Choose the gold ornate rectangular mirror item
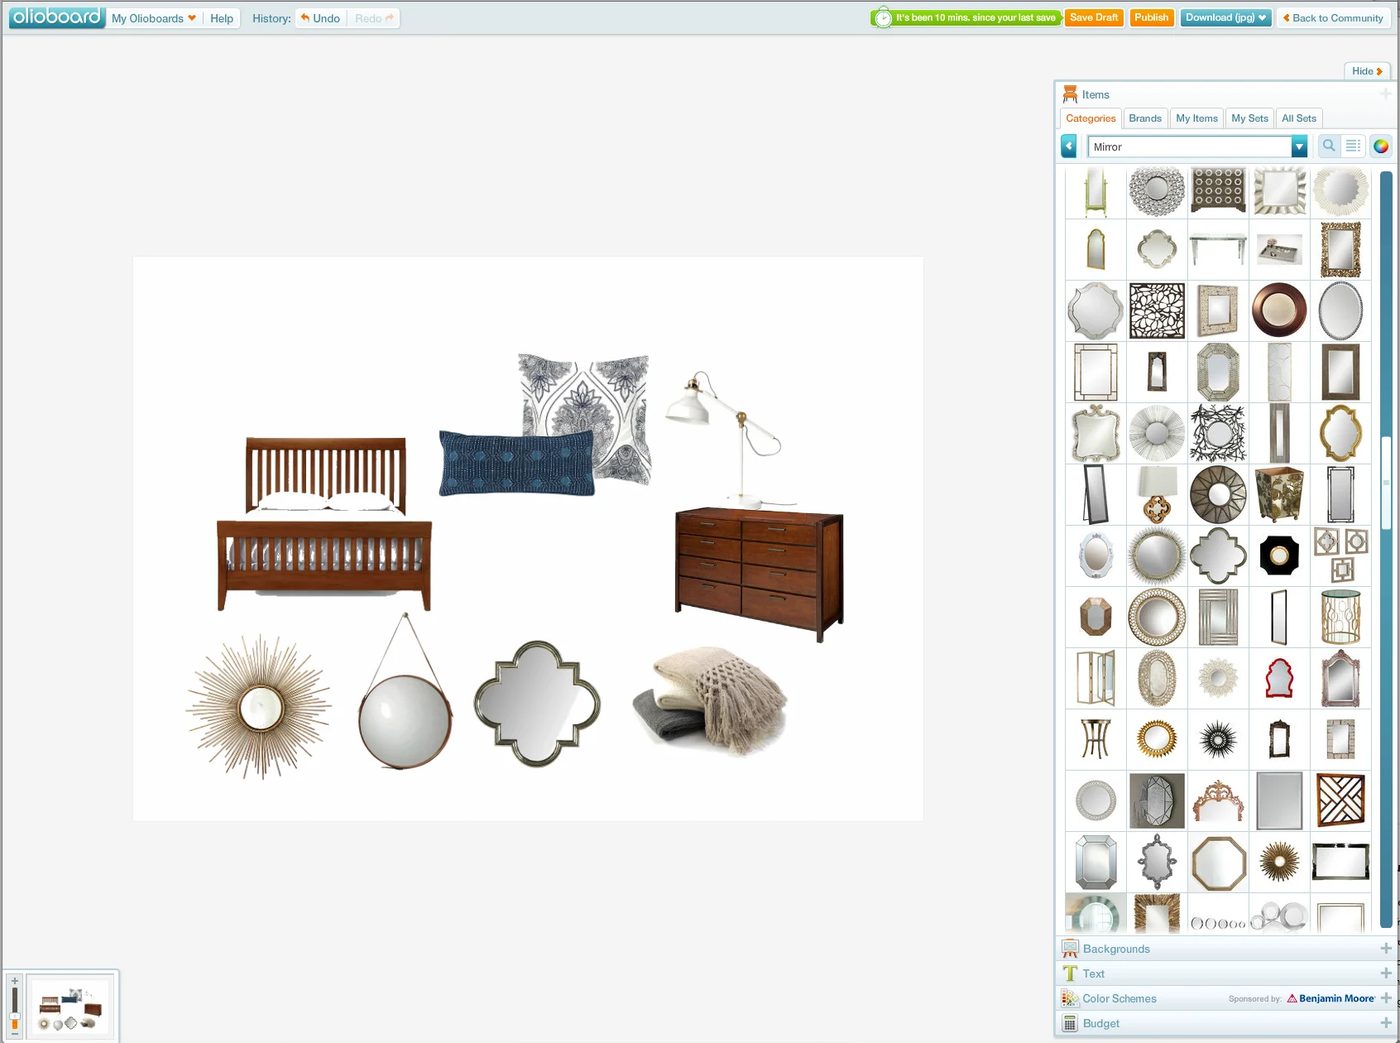The width and height of the screenshot is (1400, 1043). [x=1341, y=249]
